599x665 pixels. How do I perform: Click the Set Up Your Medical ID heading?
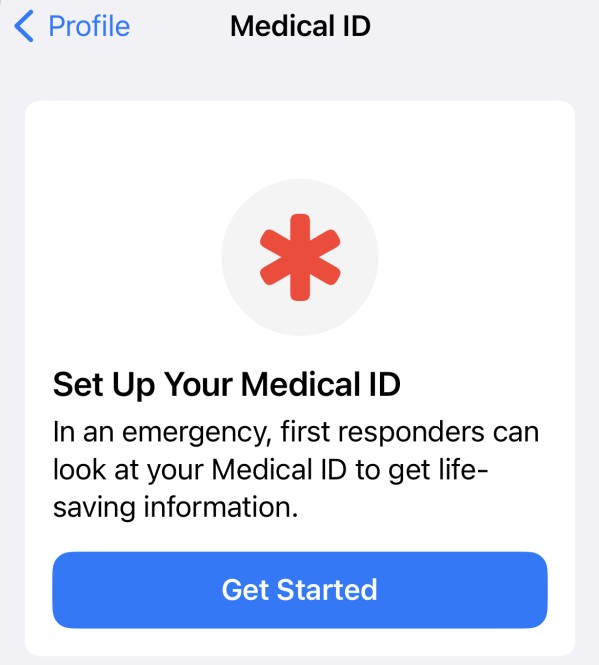coord(227,385)
